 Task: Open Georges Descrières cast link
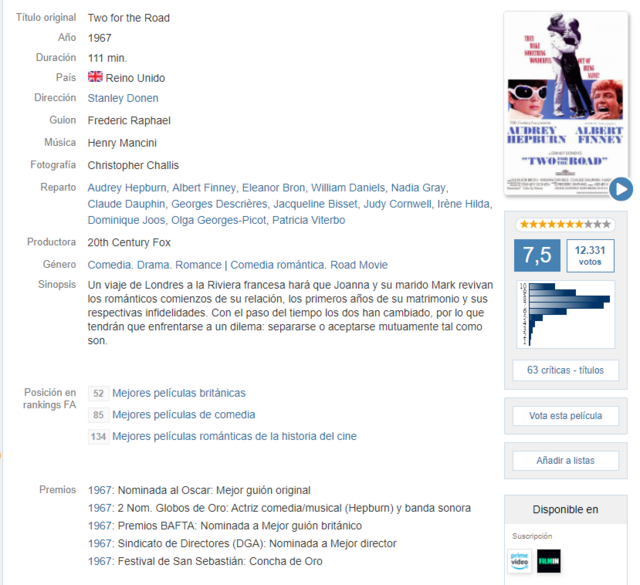pyautogui.click(x=219, y=204)
